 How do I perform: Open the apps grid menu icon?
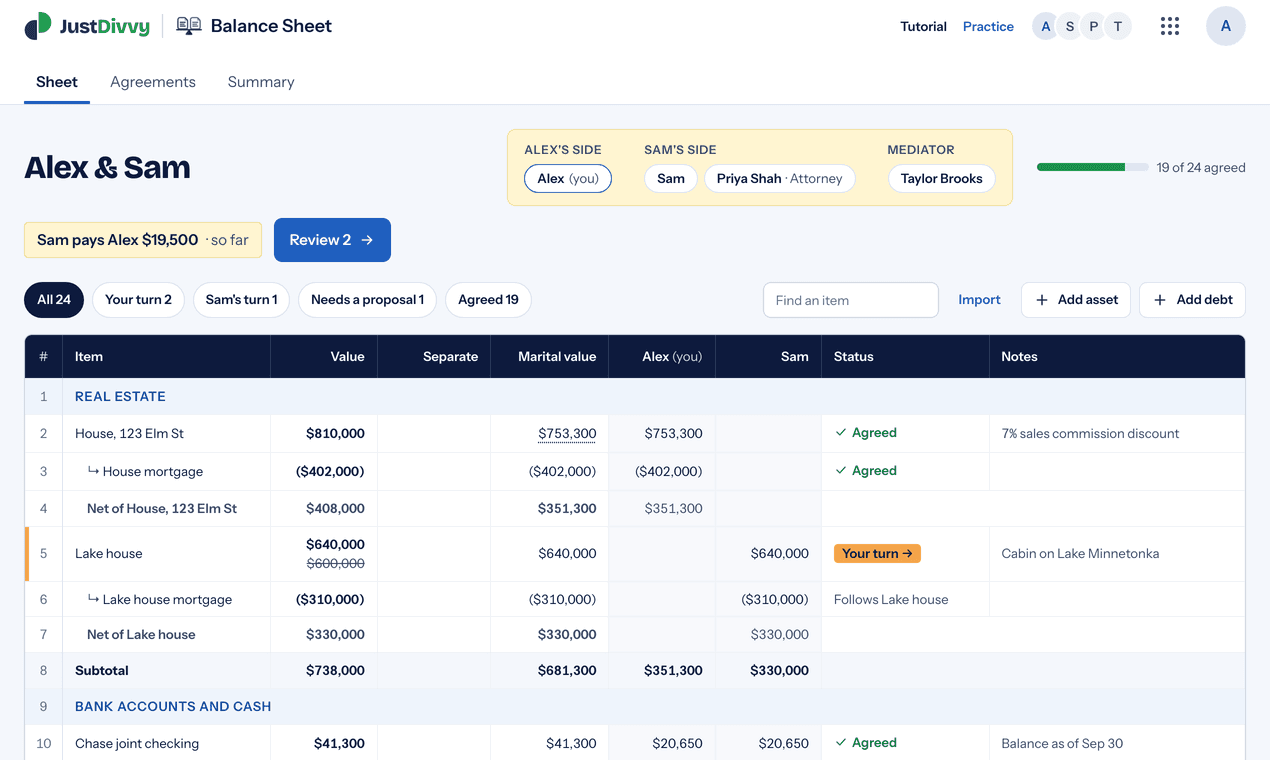tap(1170, 26)
